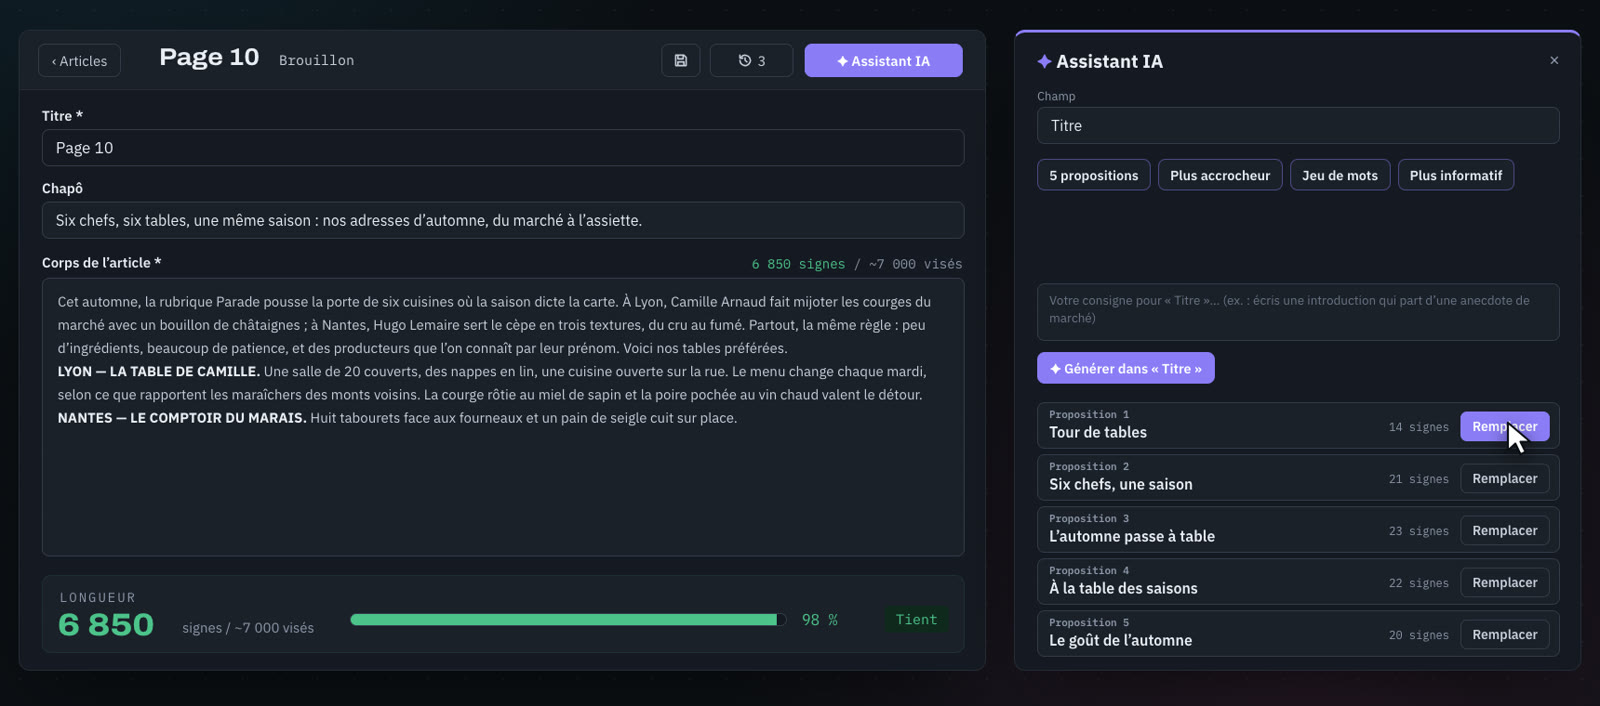Go back to Articles list
Viewport: 1600px width, 706px height.
coord(79,61)
